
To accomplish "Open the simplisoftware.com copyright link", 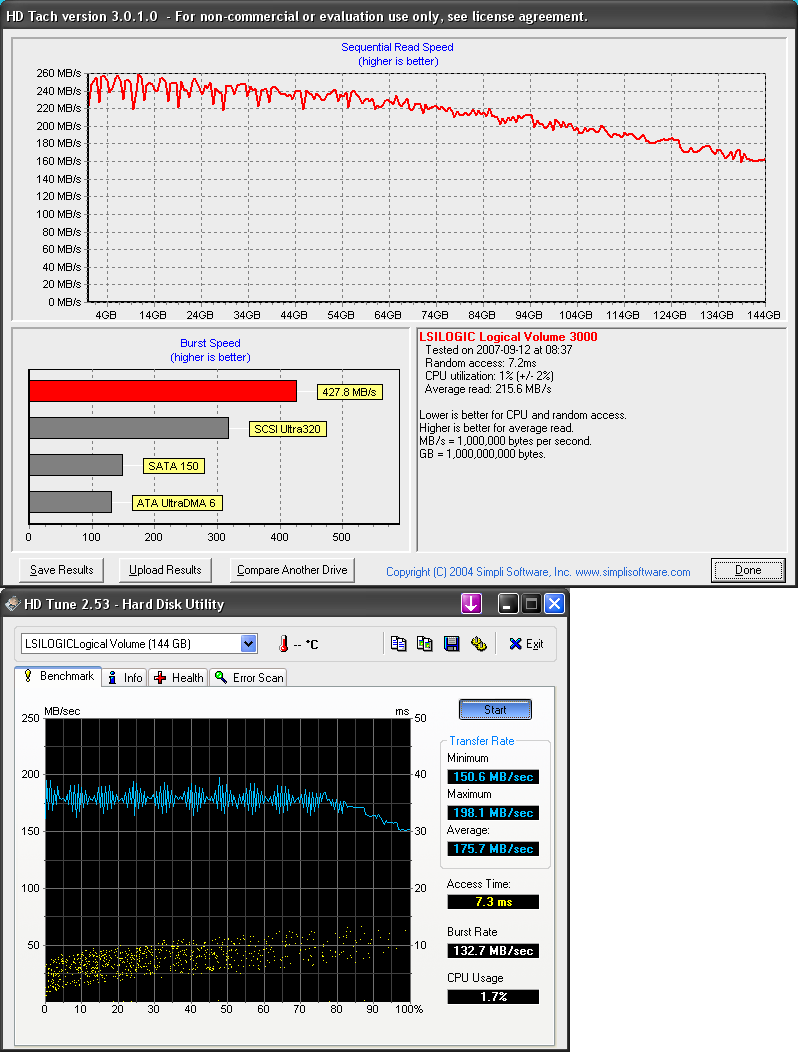I will pyautogui.click(x=538, y=572).
